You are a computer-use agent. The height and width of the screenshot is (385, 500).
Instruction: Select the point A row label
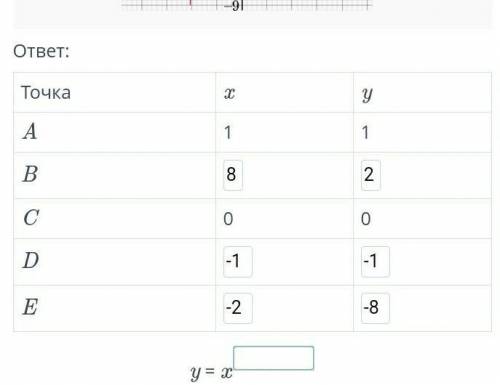tap(30, 131)
